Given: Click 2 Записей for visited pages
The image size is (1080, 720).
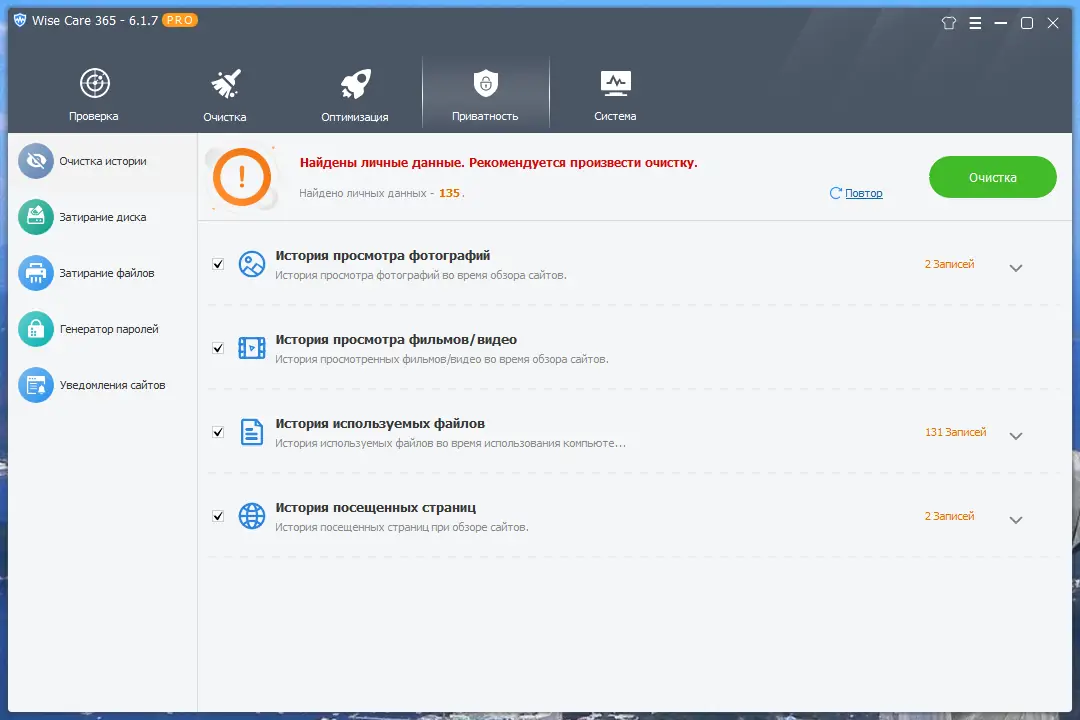Looking at the screenshot, I should (949, 516).
